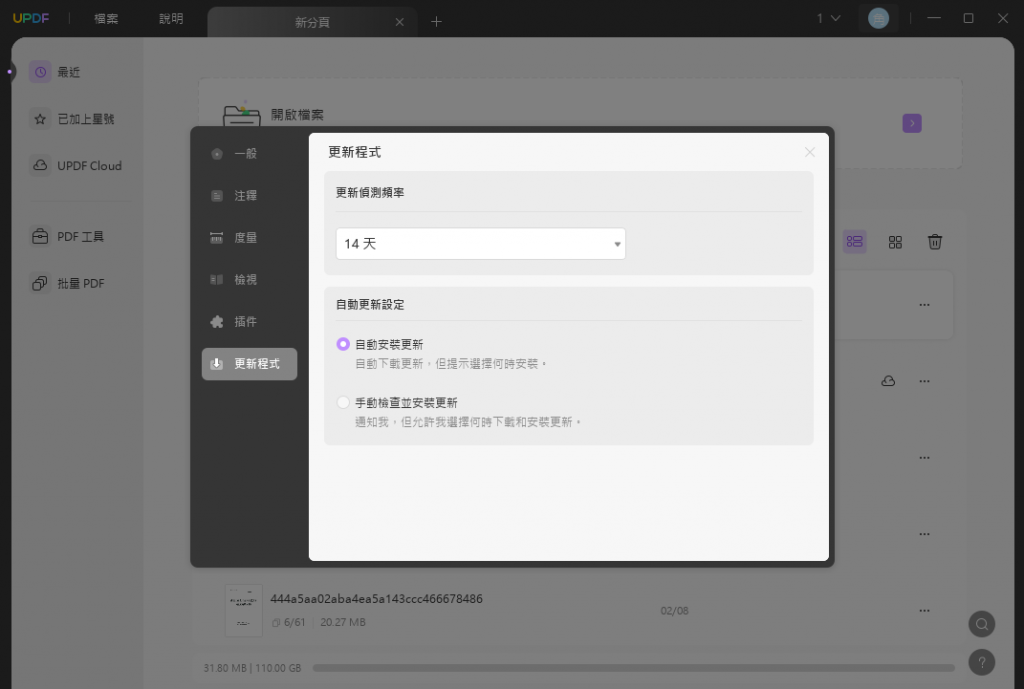Open the 注釋 settings category

coord(248,195)
